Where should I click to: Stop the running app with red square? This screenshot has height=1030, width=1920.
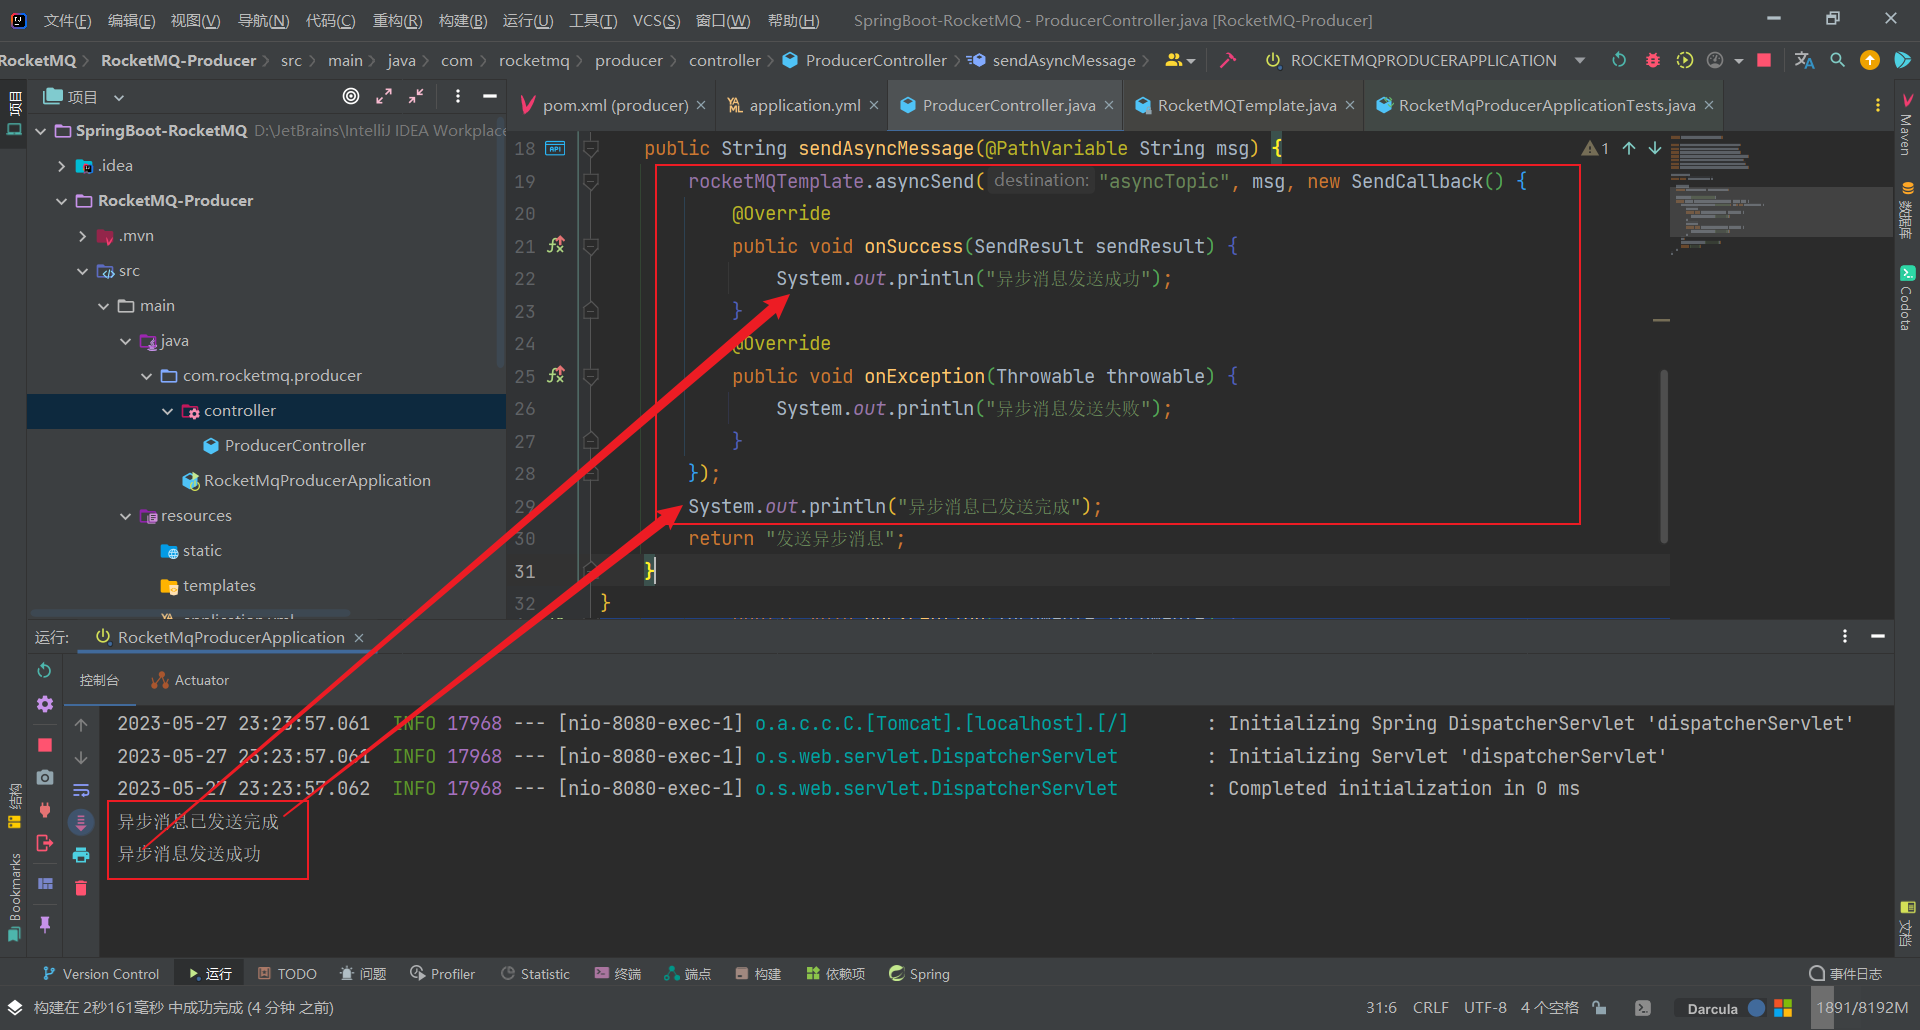tap(1764, 60)
